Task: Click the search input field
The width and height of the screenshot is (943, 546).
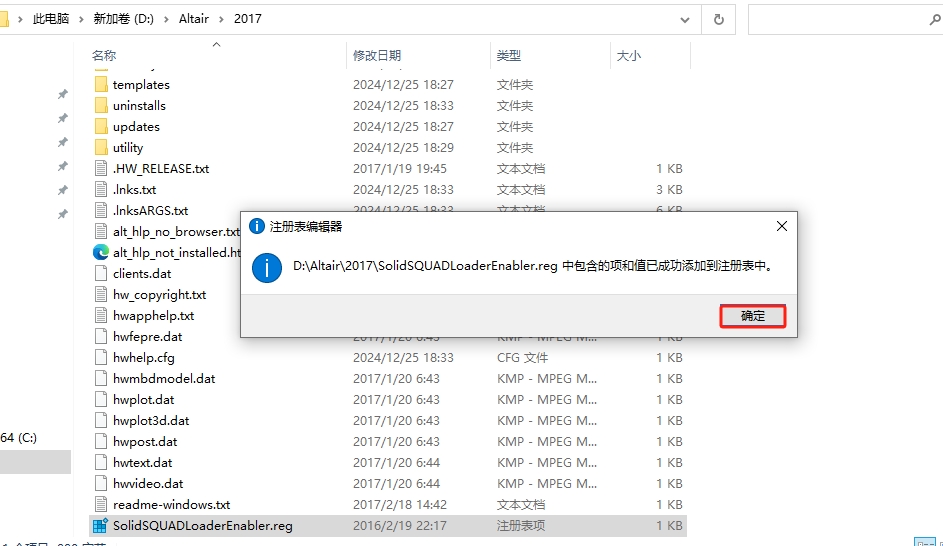Action: coord(840,19)
